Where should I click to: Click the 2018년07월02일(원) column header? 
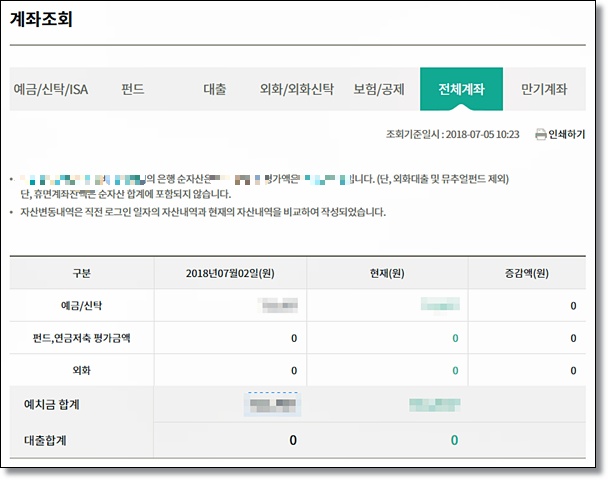point(230,274)
